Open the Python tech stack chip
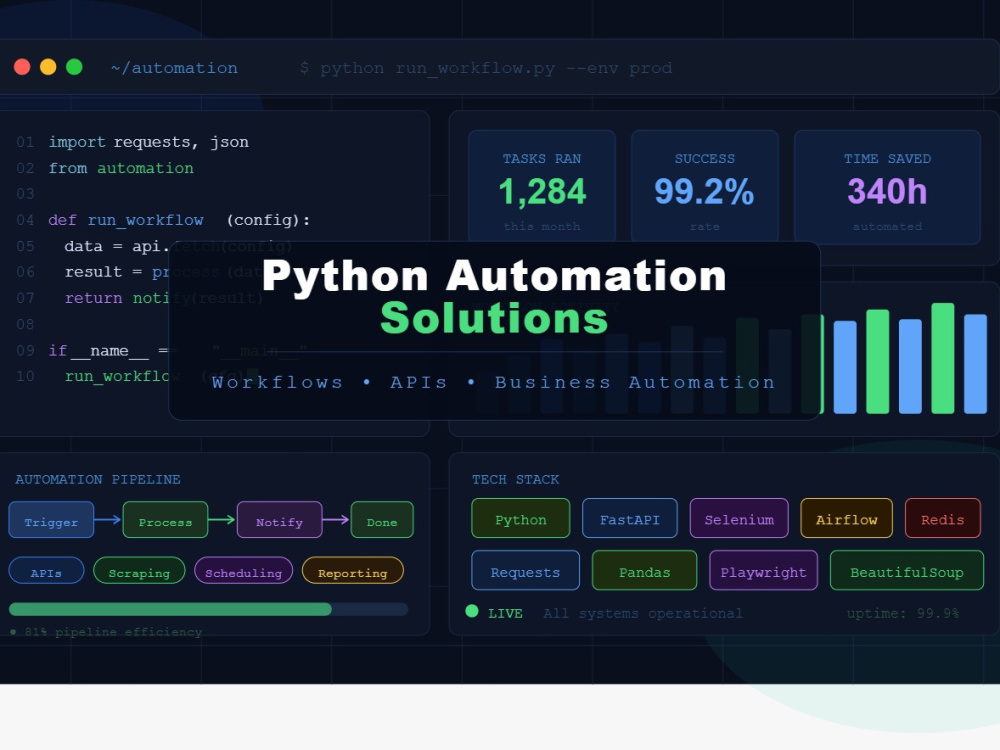 click(520, 518)
